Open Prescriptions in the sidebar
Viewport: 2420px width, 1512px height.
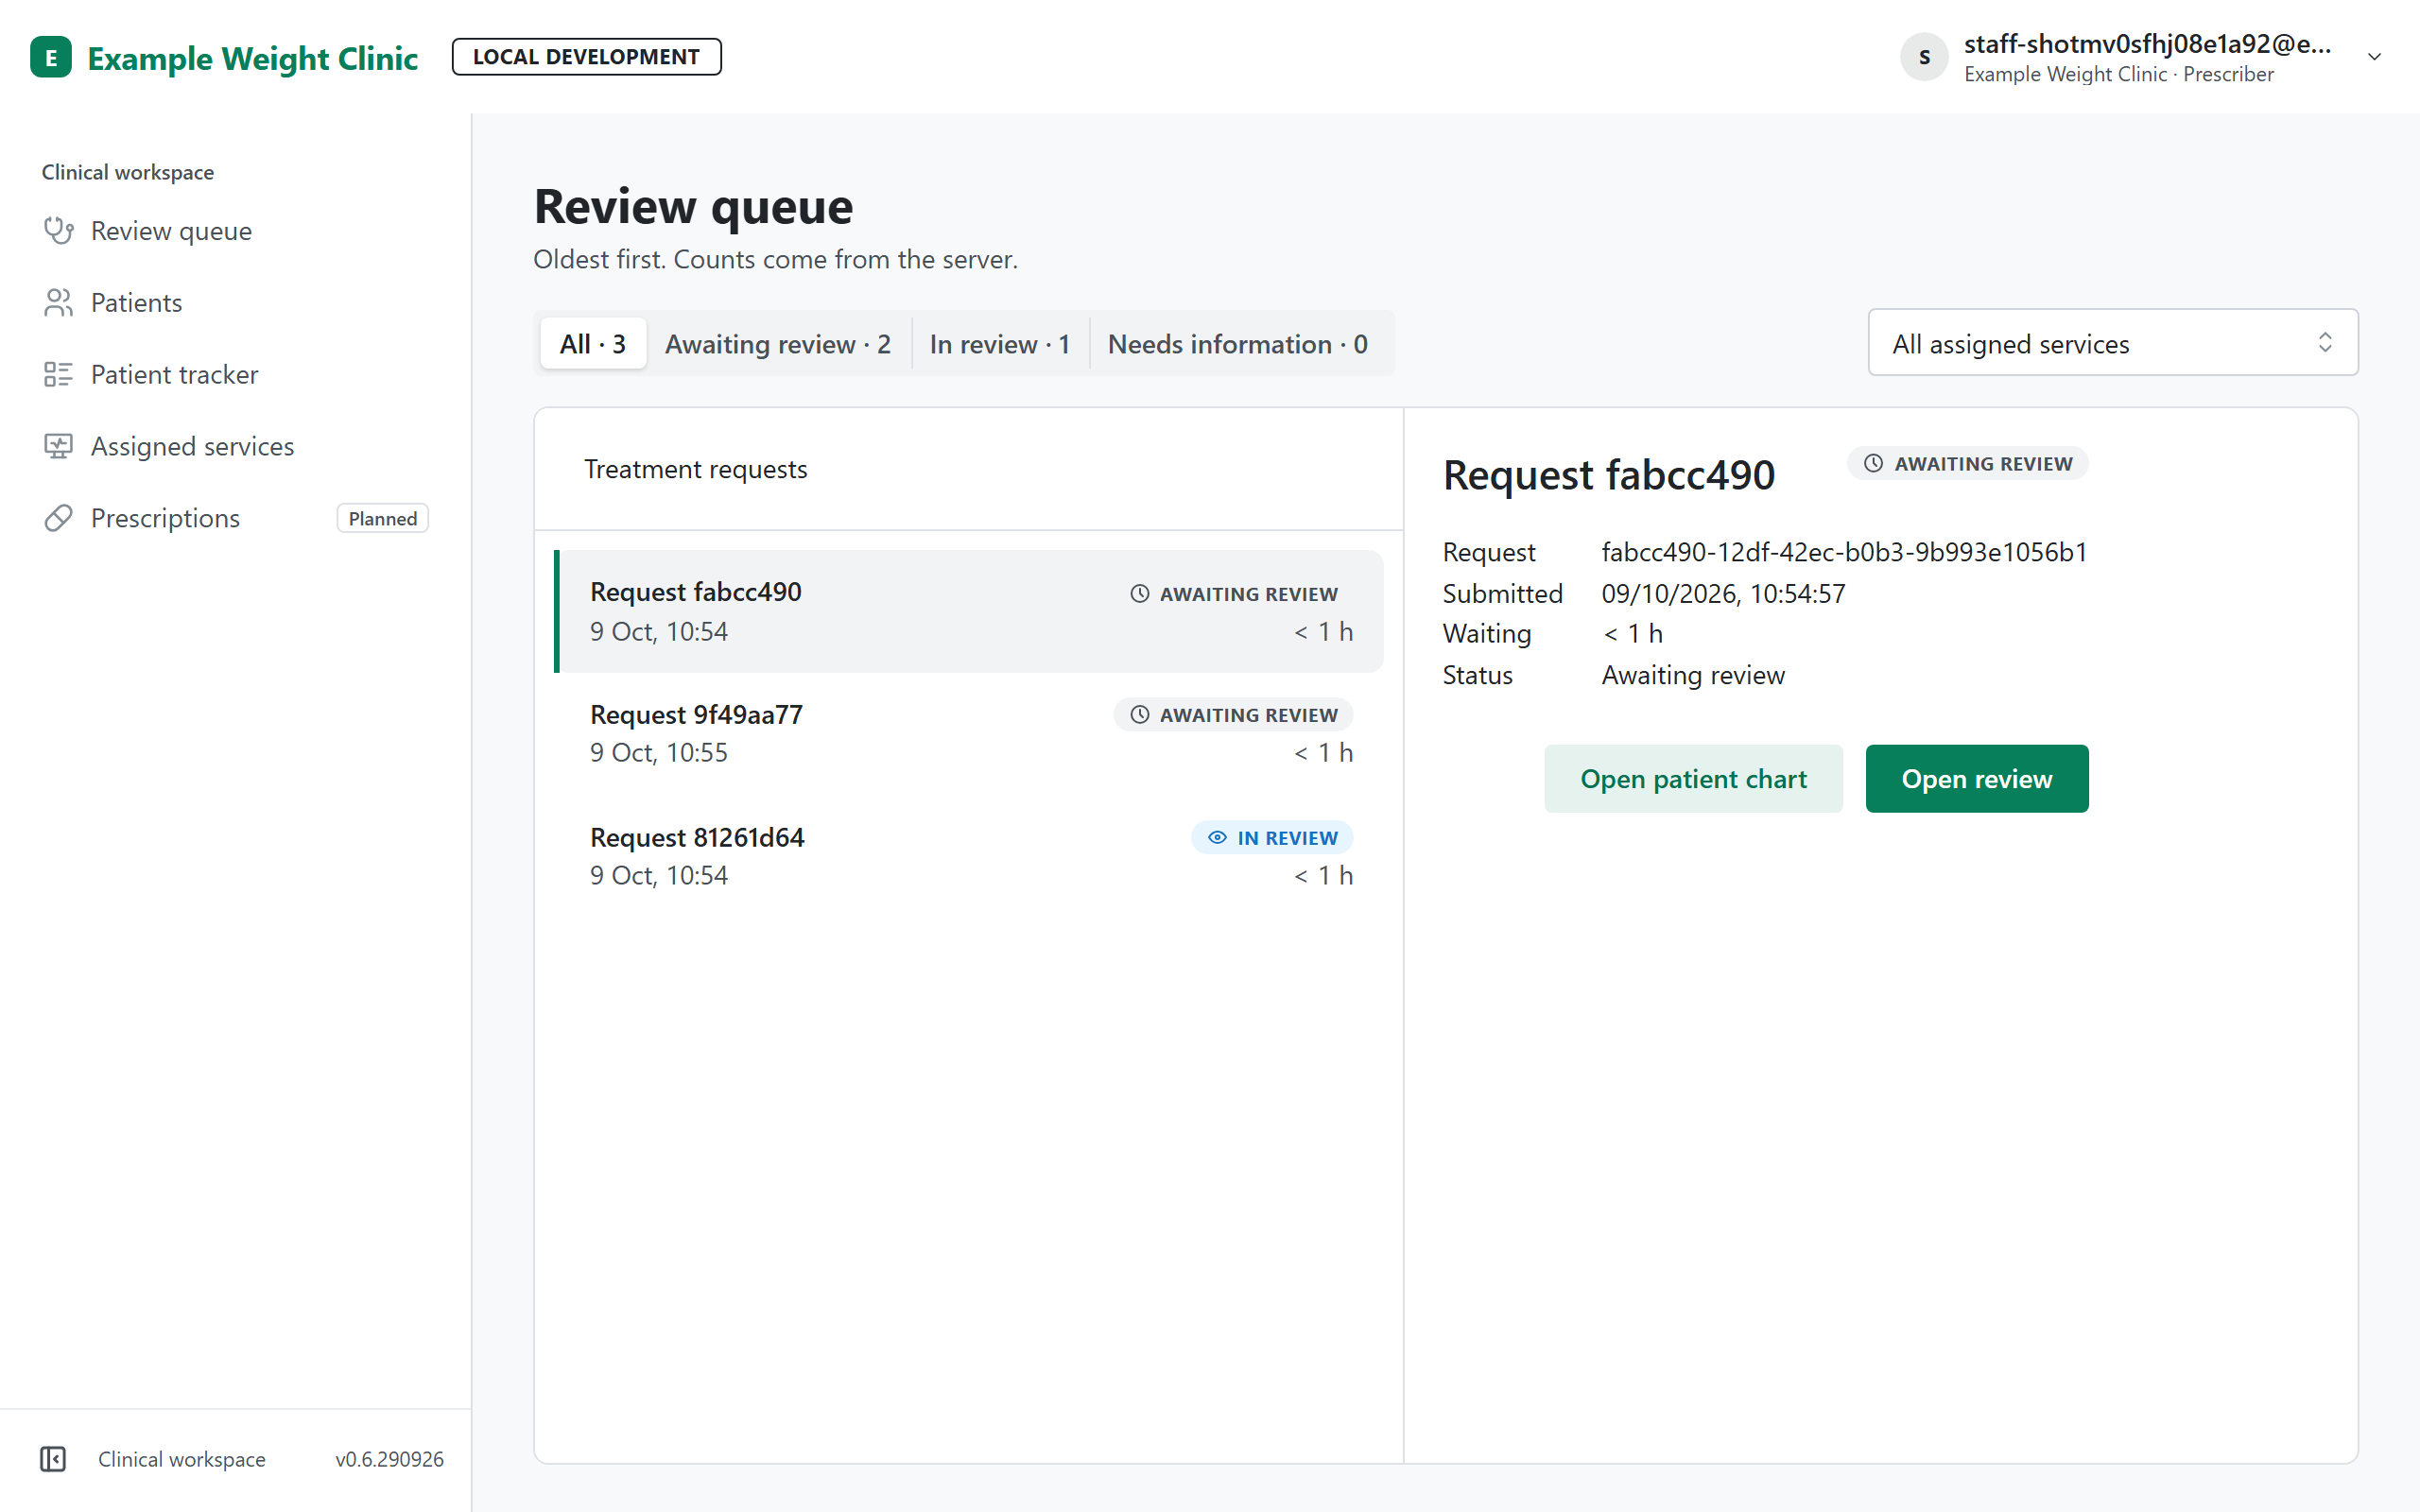coord(235,518)
